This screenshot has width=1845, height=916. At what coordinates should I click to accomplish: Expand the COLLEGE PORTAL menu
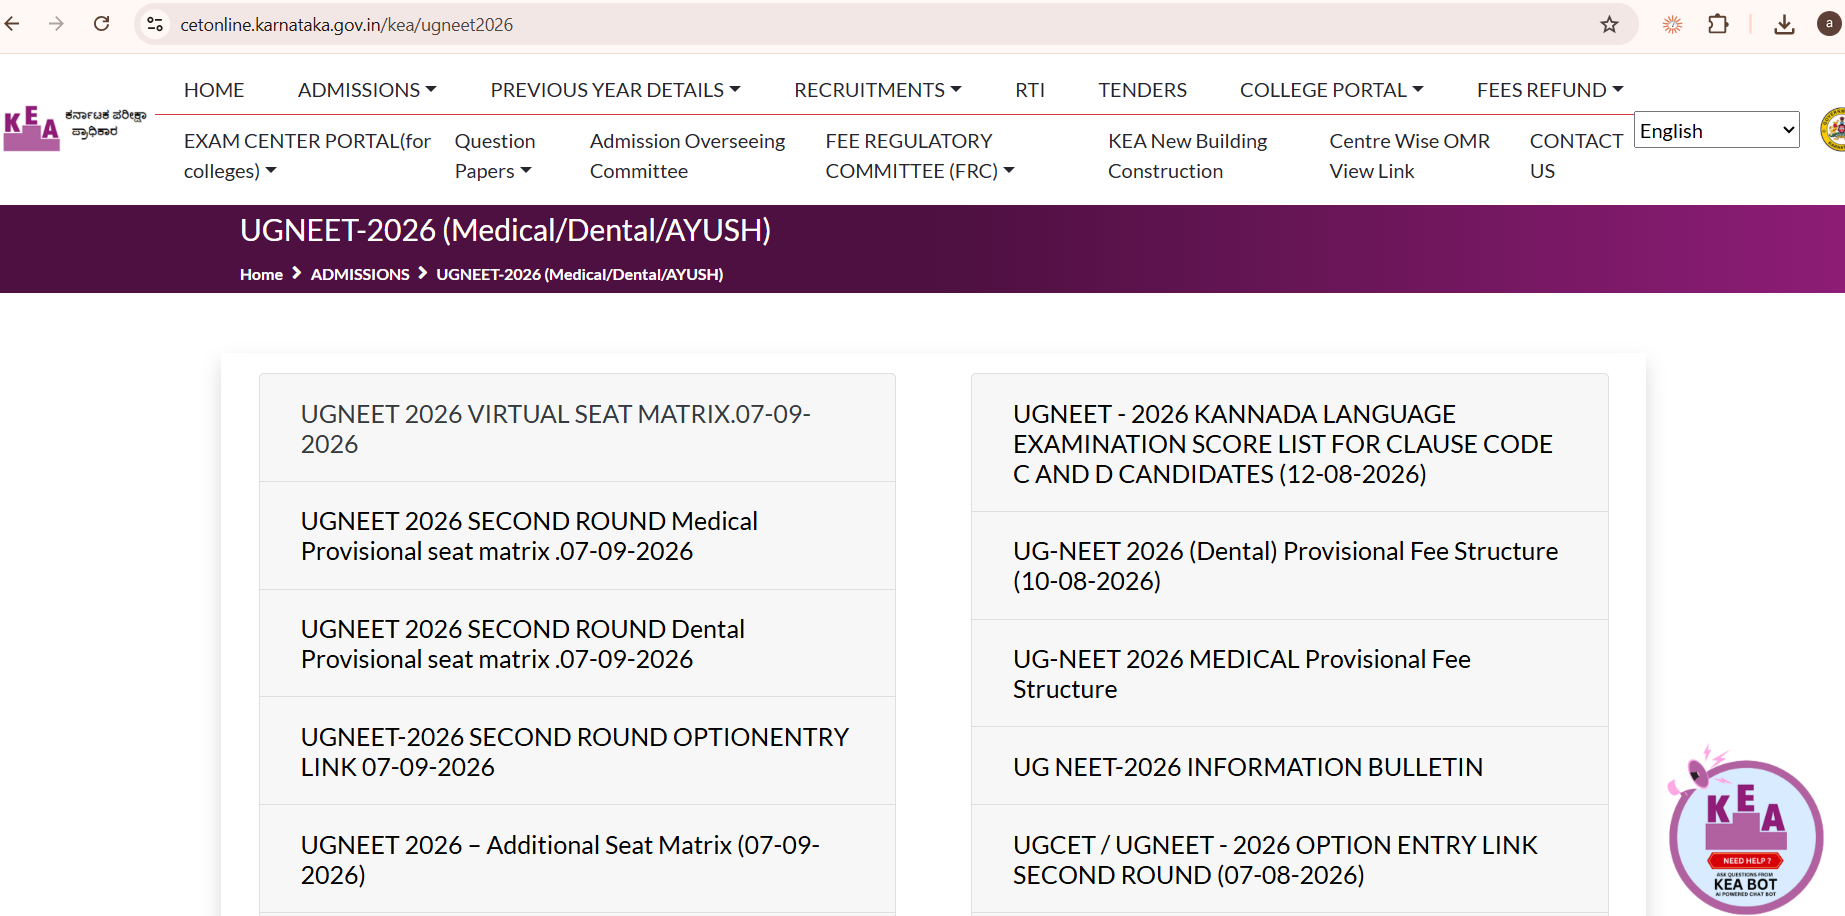tap(1331, 90)
